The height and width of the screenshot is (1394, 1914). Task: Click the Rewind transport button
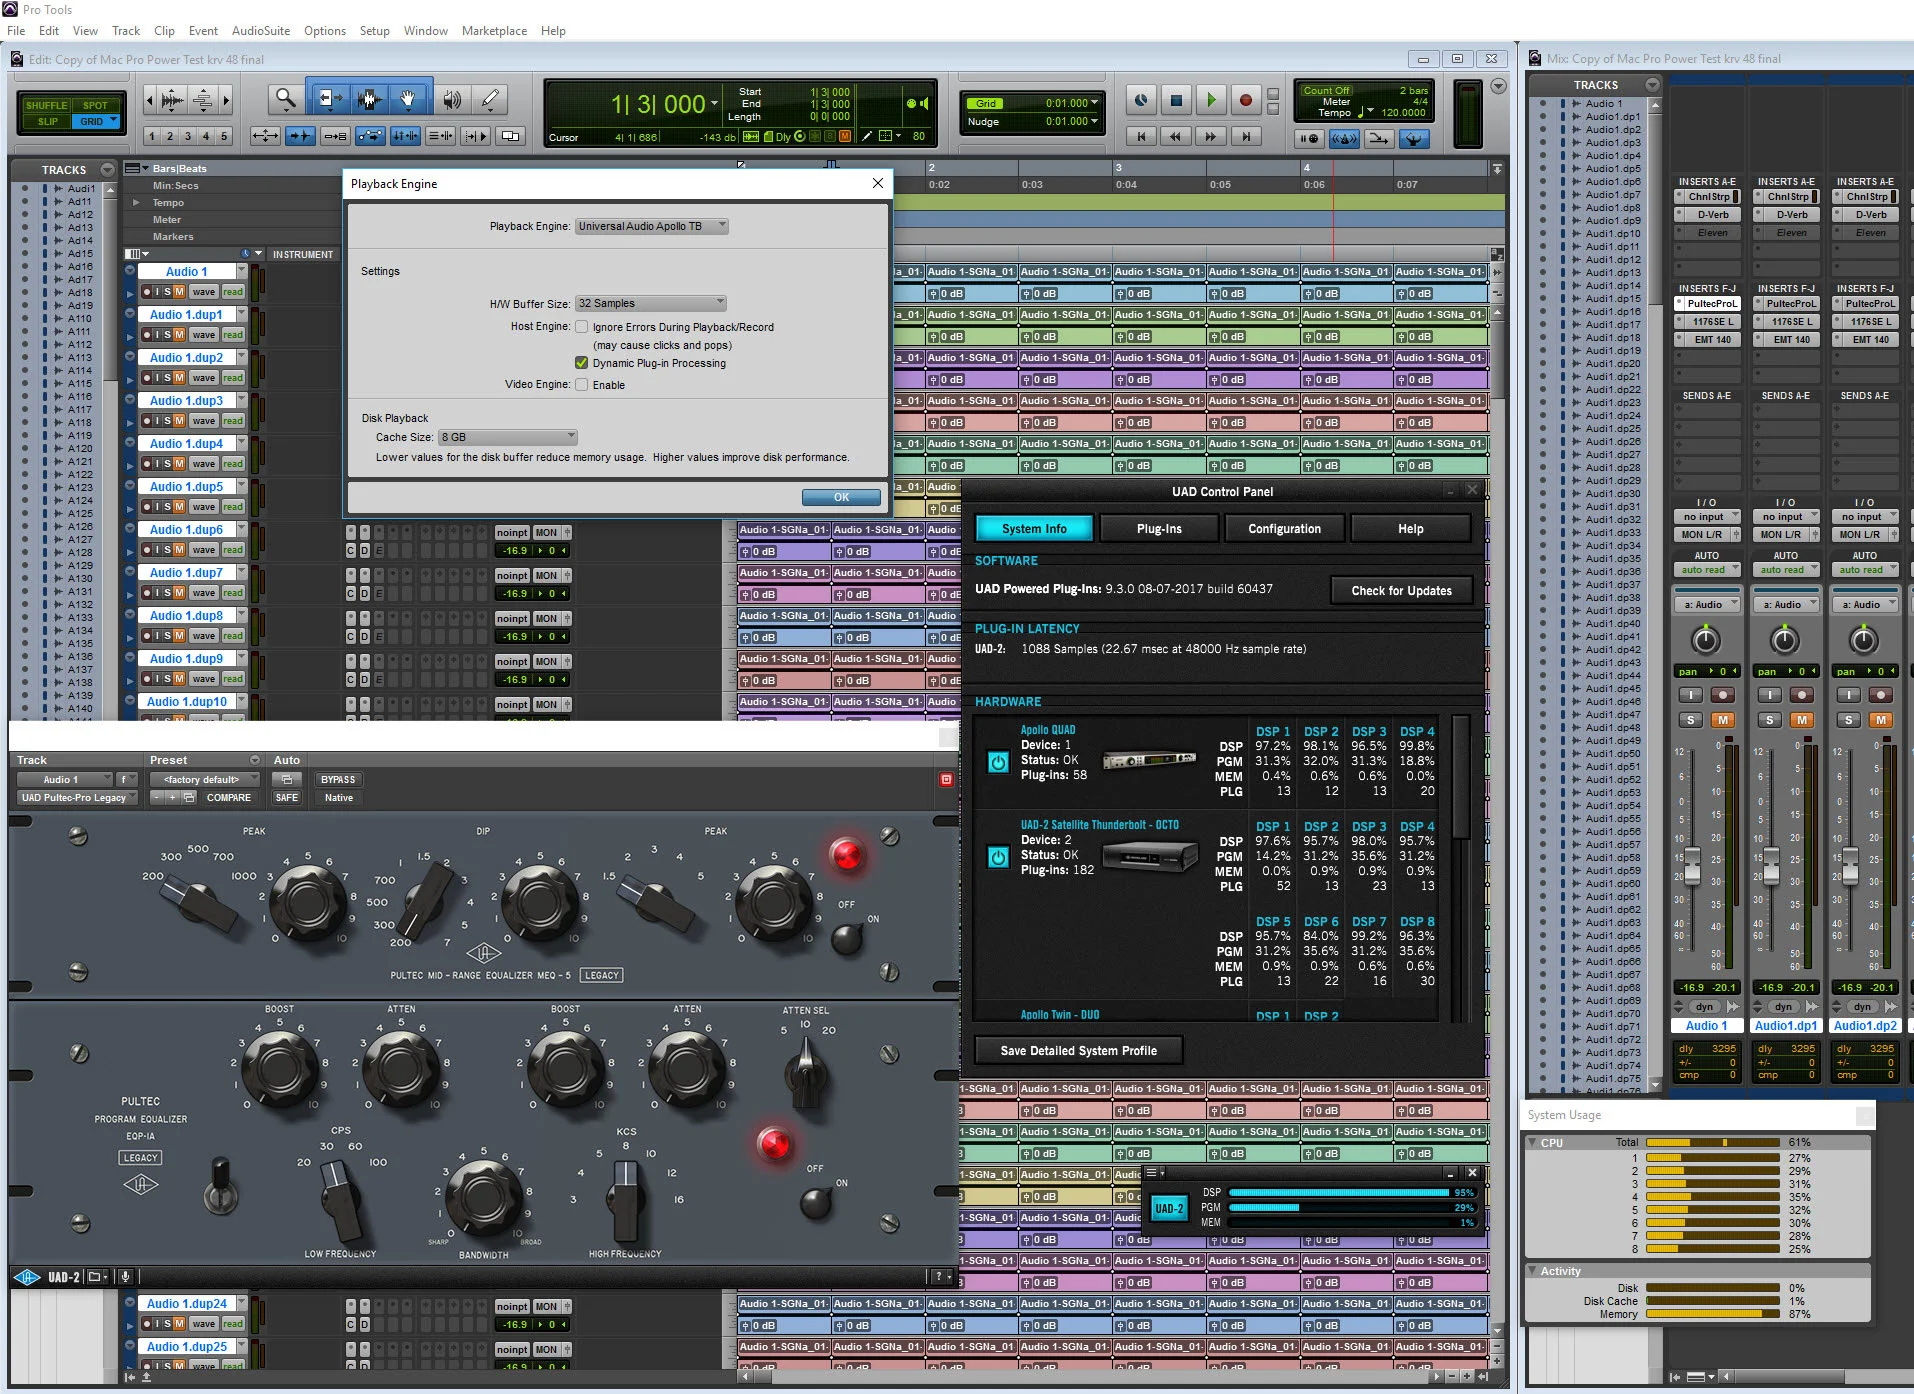pyautogui.click(x=1176, y=136)
